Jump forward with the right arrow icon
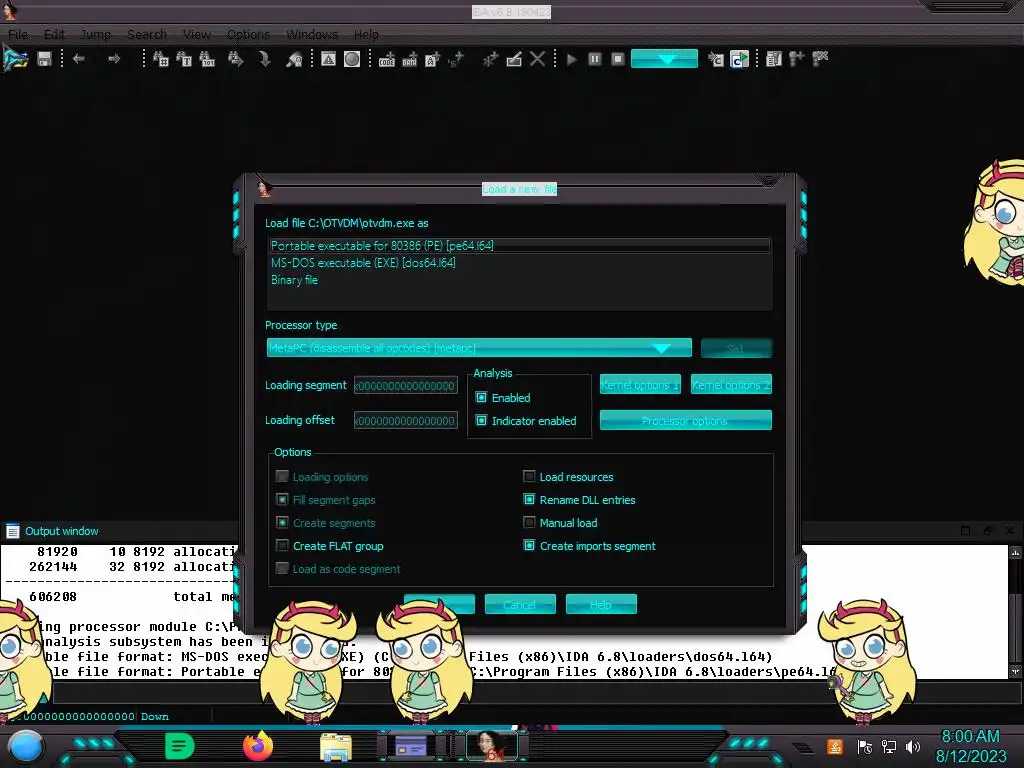Screen dimensions: 1024x768 pos(114,59)
